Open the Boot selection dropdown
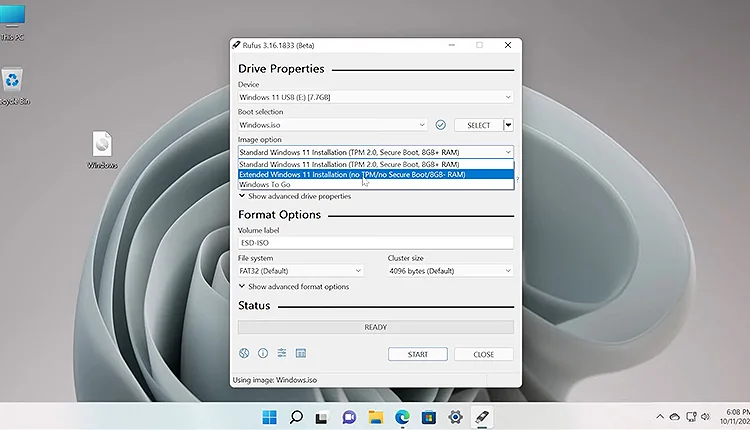 332,125
